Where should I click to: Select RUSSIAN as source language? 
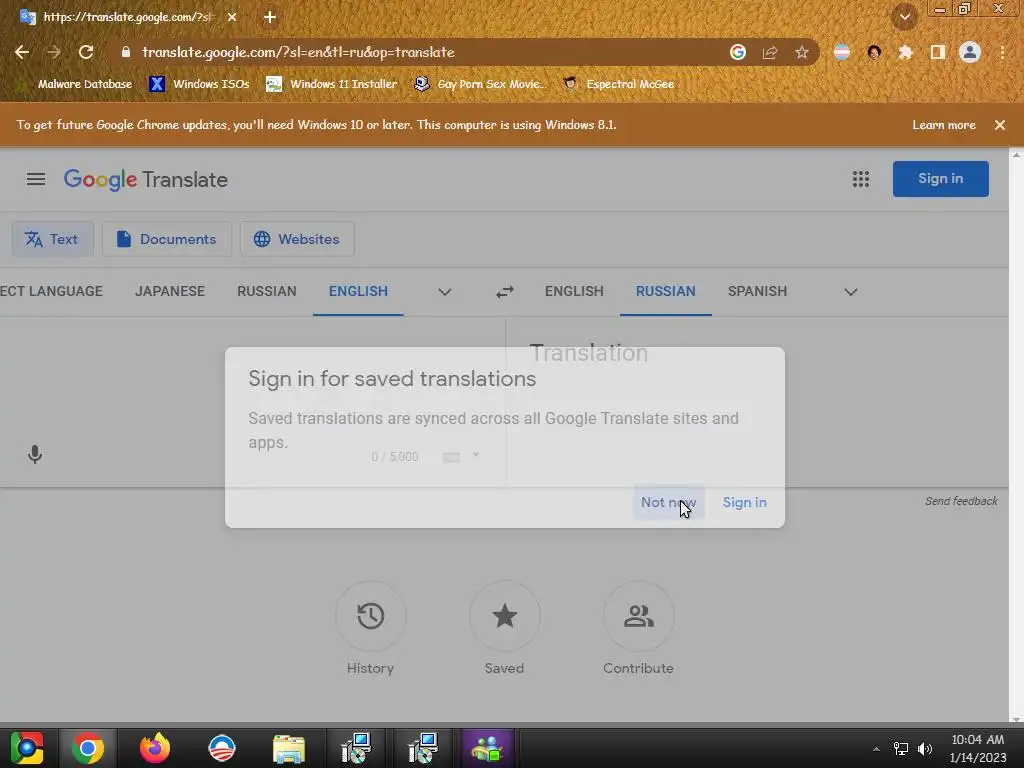[x=266, y=291]
